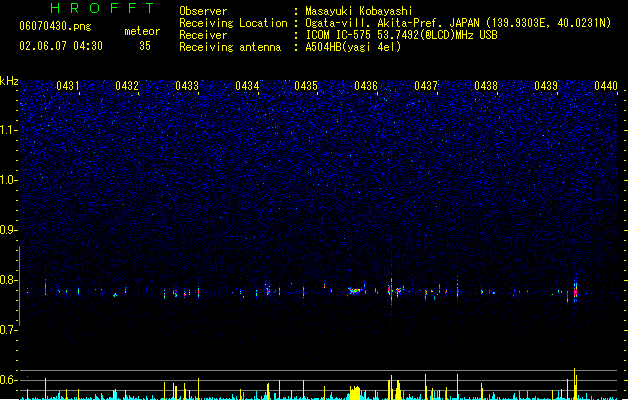Click the 0432 time marker

(x=127, y=86)
